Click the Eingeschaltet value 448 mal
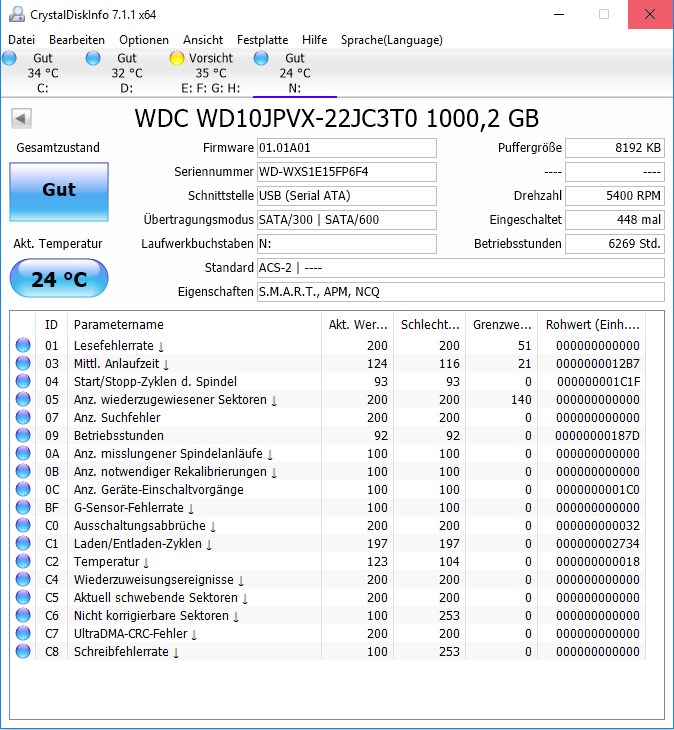674x730 pixels. point(615,220)
